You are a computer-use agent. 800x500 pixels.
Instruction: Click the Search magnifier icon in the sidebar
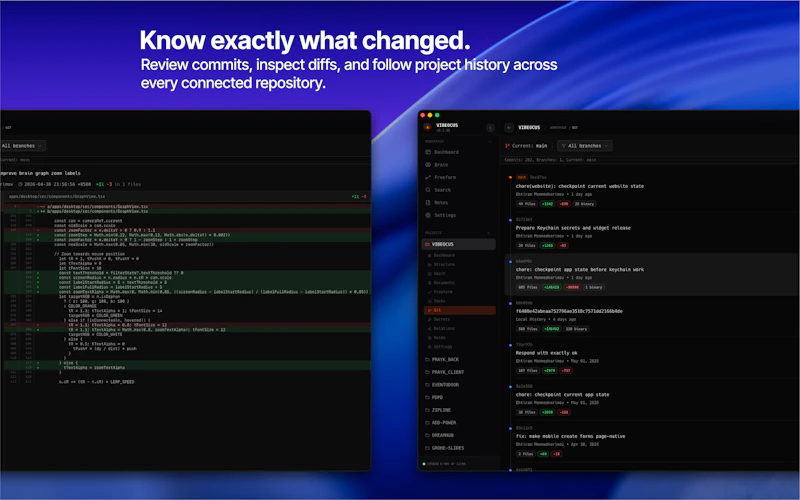(428, 190)
